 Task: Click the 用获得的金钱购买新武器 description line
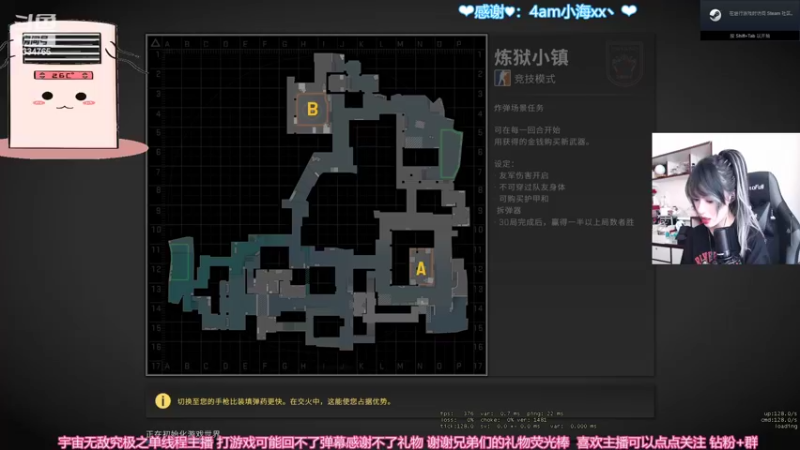(542, 142)
